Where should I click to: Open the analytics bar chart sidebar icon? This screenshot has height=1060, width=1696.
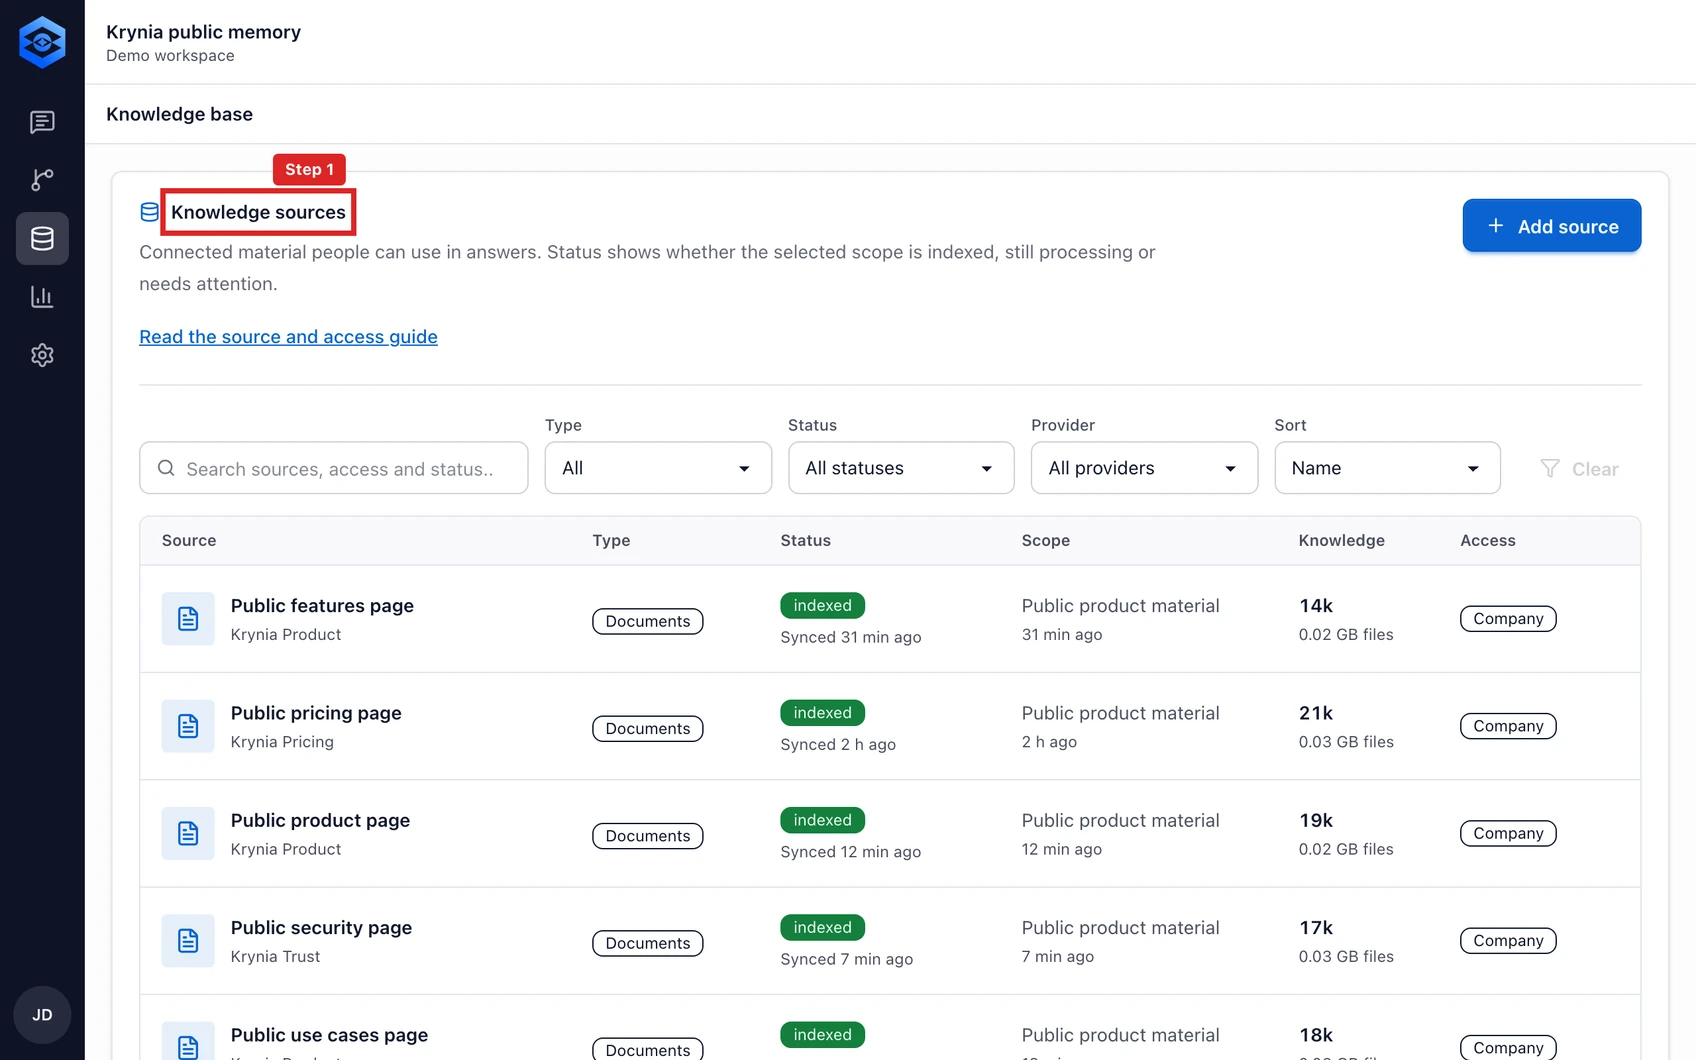42,297
